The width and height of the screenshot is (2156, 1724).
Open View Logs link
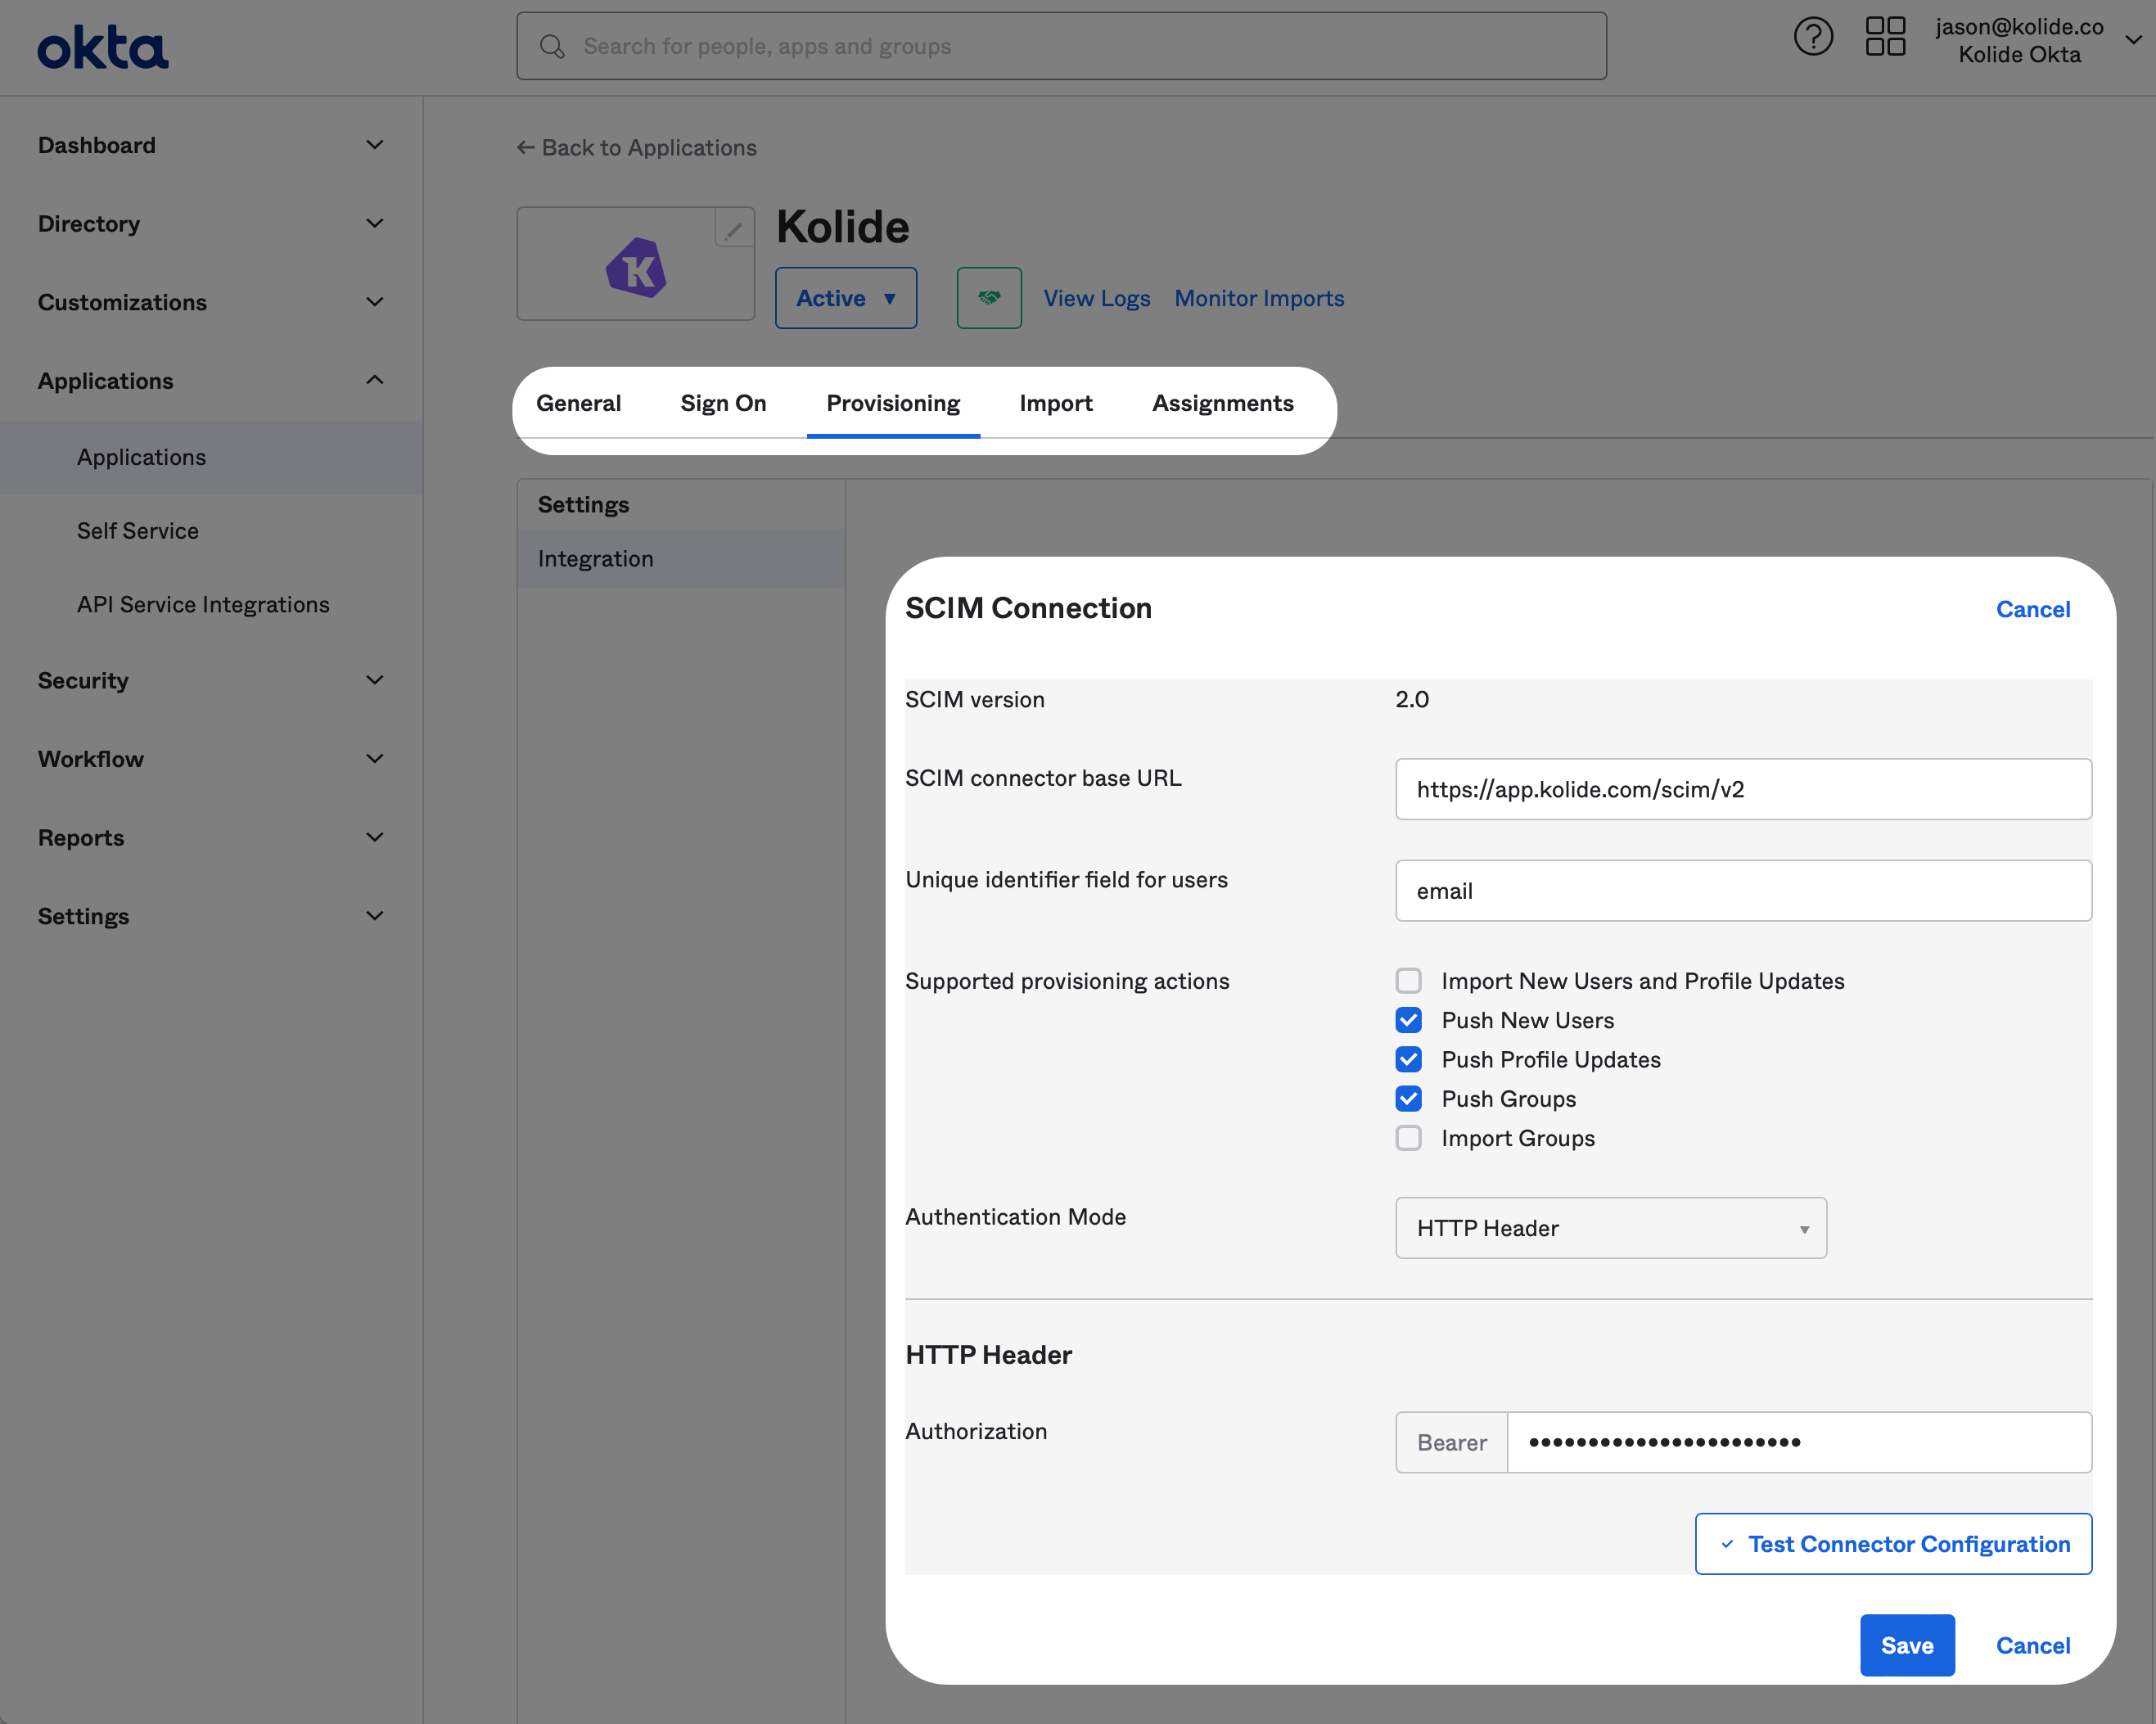click(x=1097, y=298)
